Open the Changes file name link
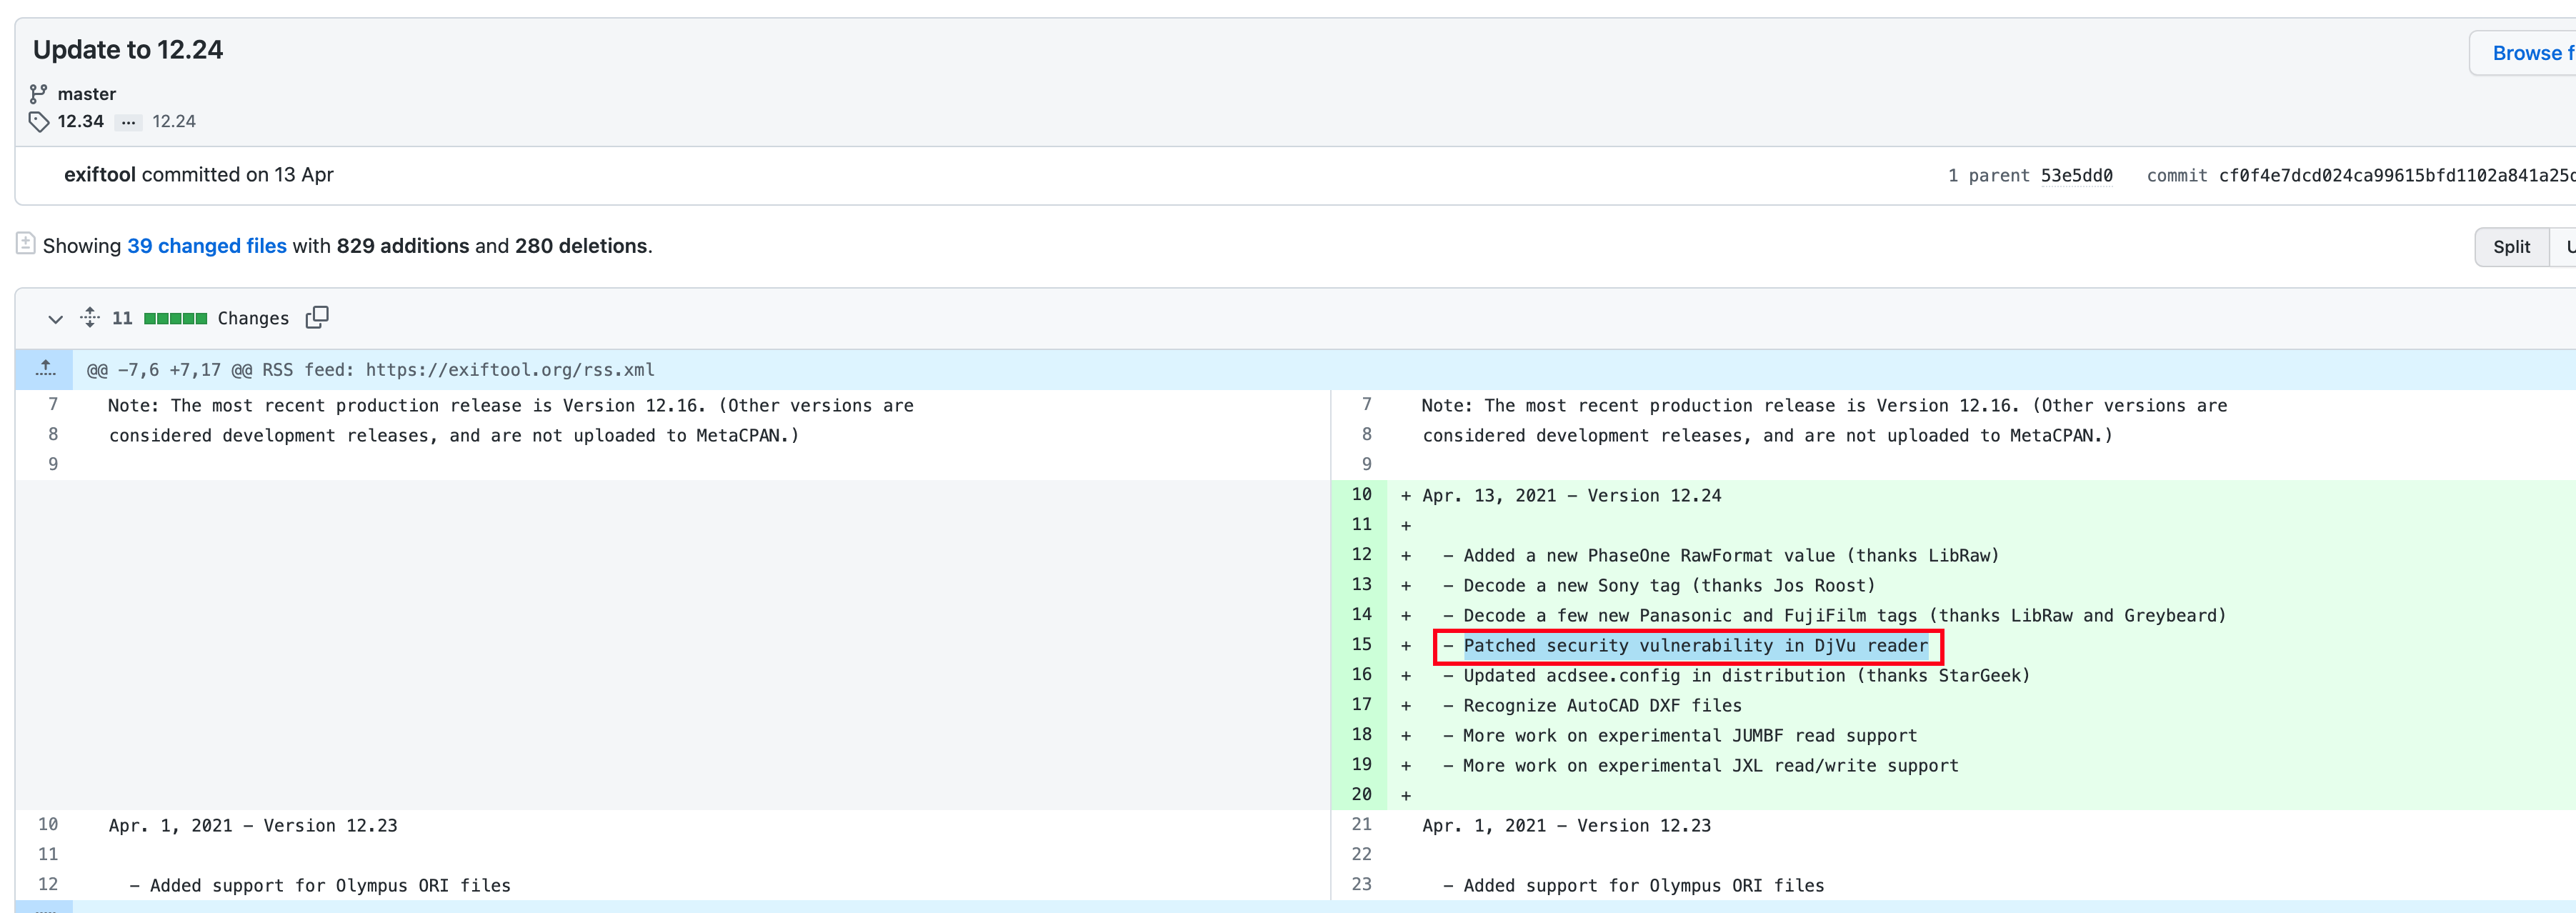Image resolution: width=2576 pixels, height=913 pixels. [x=253, y=319]
